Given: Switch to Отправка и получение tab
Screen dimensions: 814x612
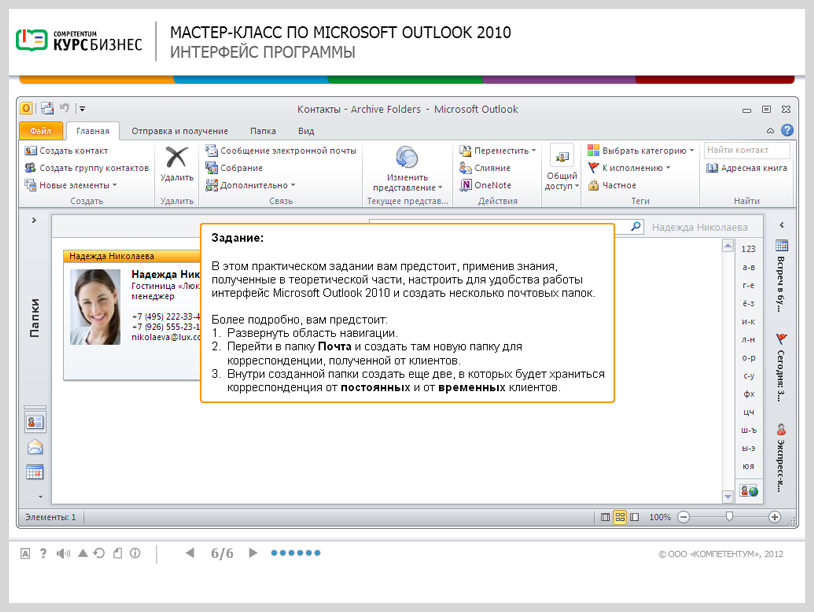Looking at the screenshot, I should coord(180,131).
